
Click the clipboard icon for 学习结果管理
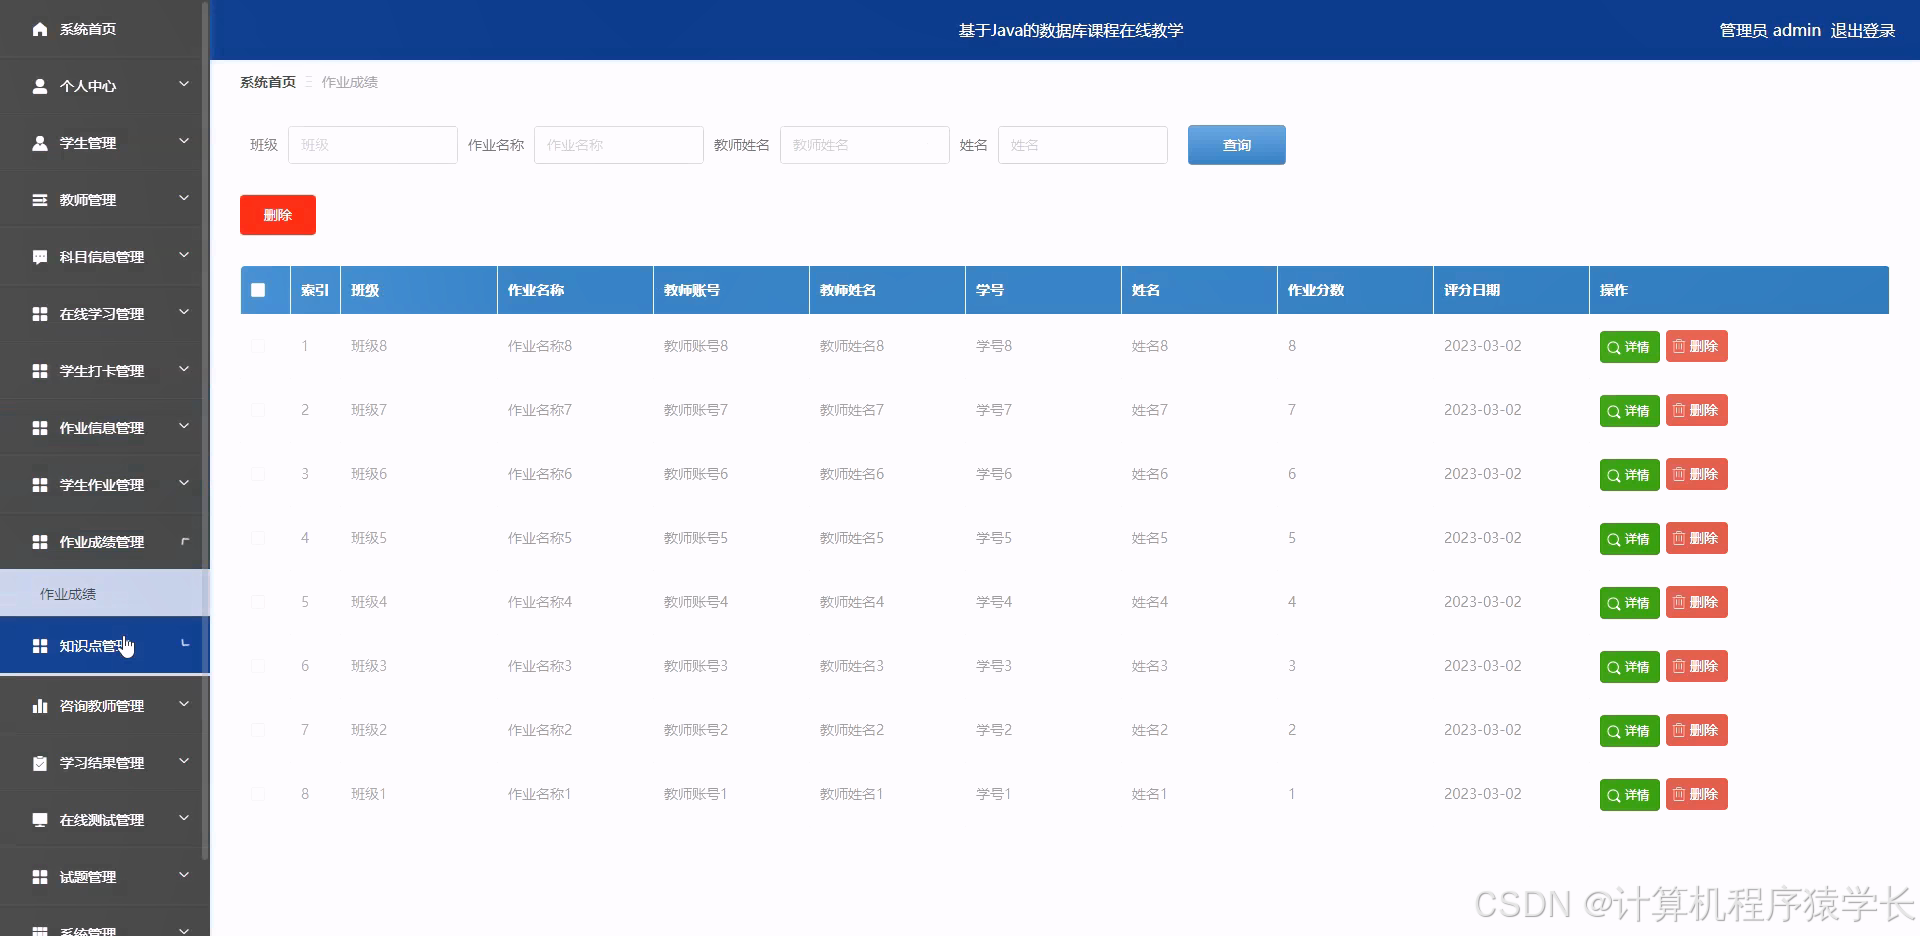[x=40, y=763]
